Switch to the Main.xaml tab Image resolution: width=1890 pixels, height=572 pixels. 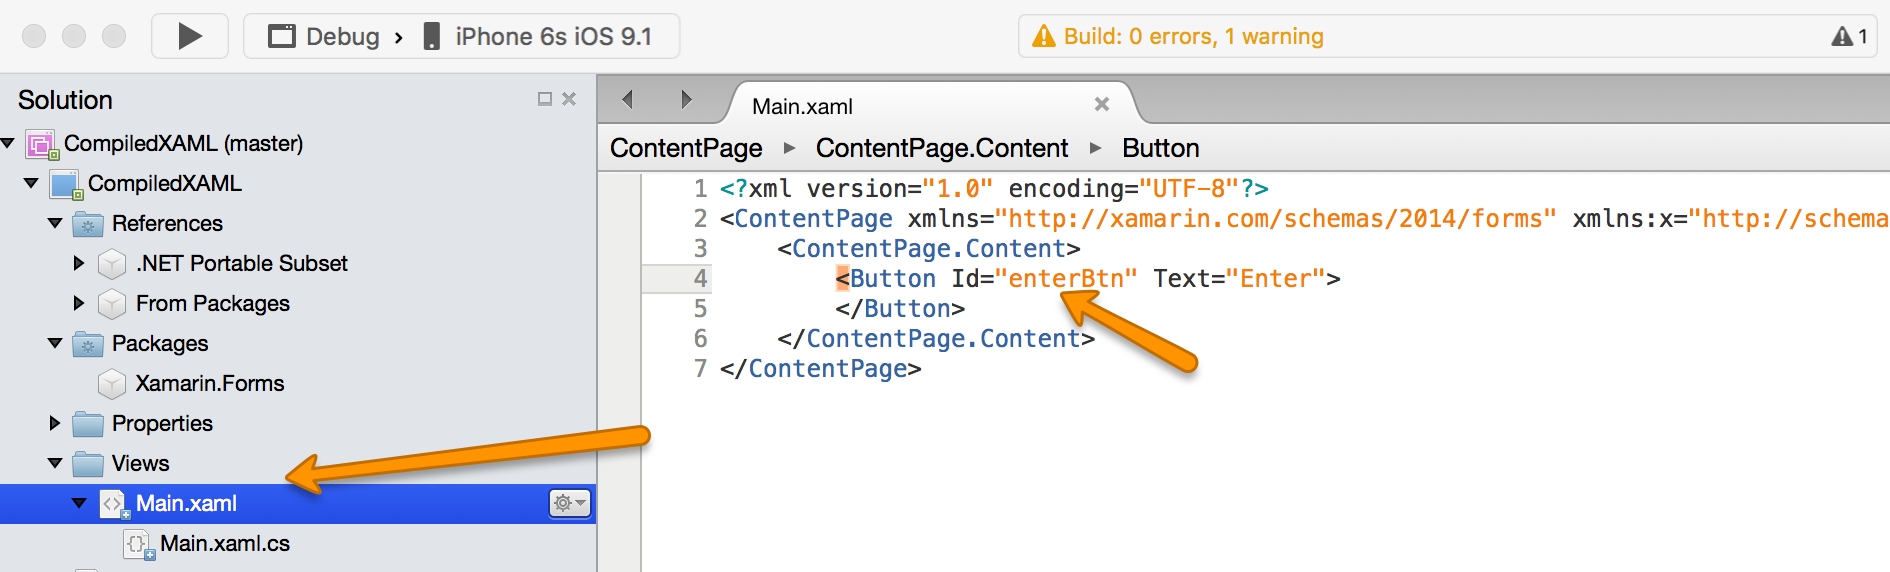[x=802, y=106]
